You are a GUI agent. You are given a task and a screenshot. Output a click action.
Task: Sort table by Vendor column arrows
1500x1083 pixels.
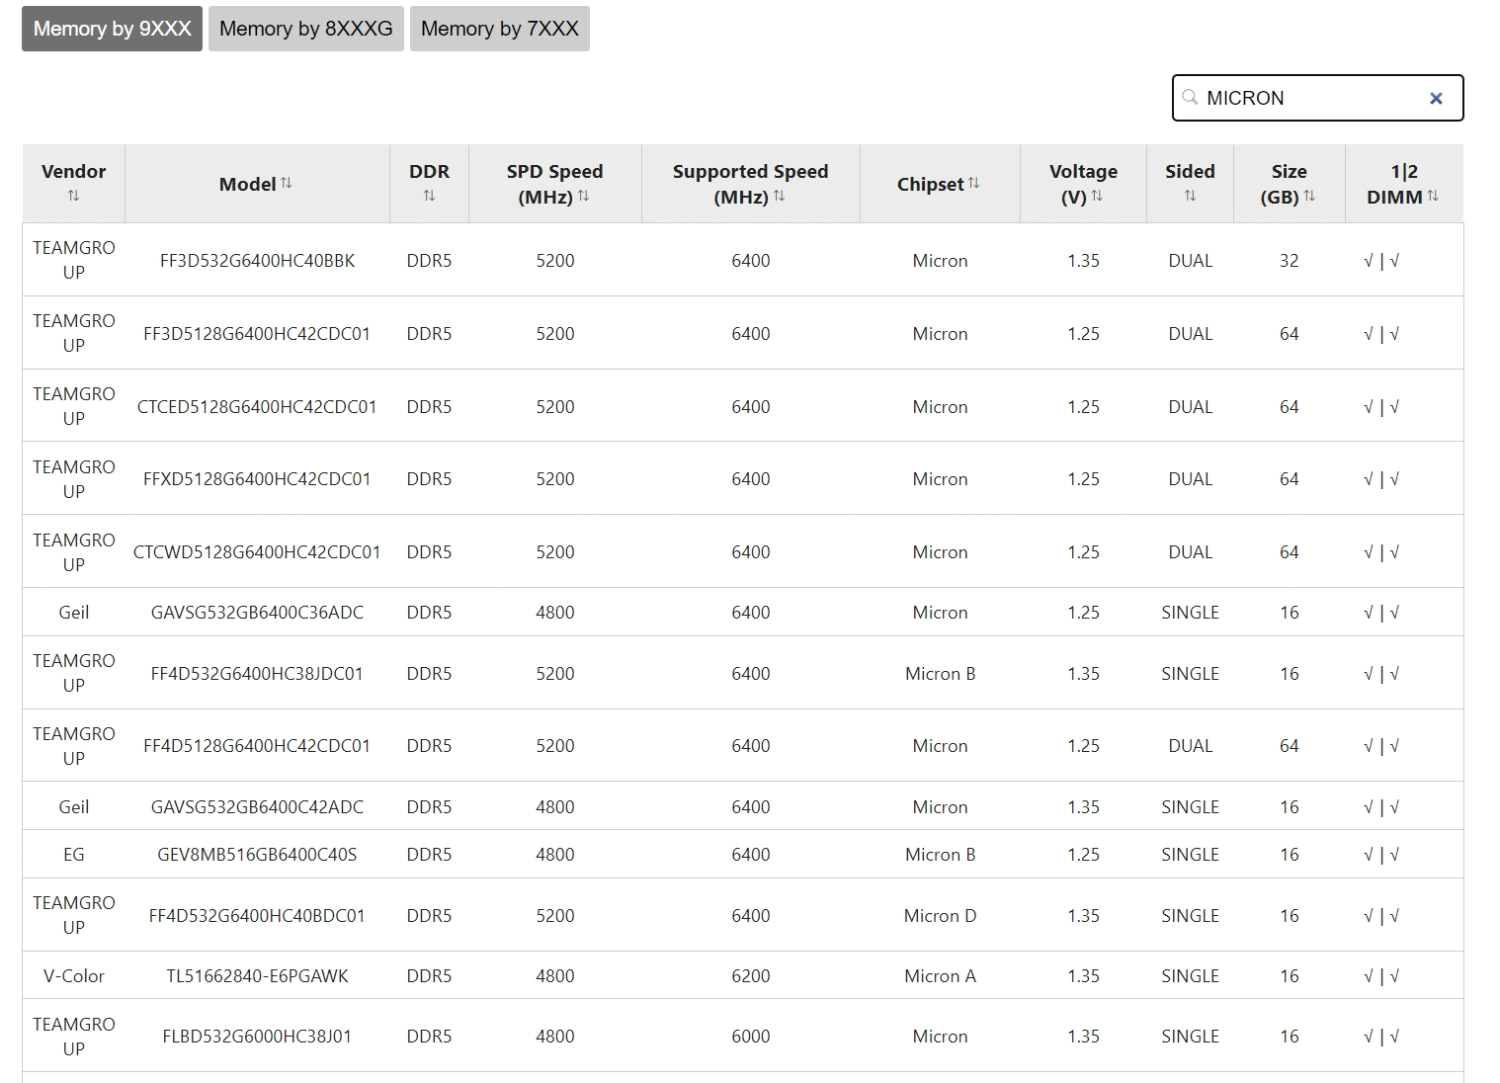(x=73, y=196)
